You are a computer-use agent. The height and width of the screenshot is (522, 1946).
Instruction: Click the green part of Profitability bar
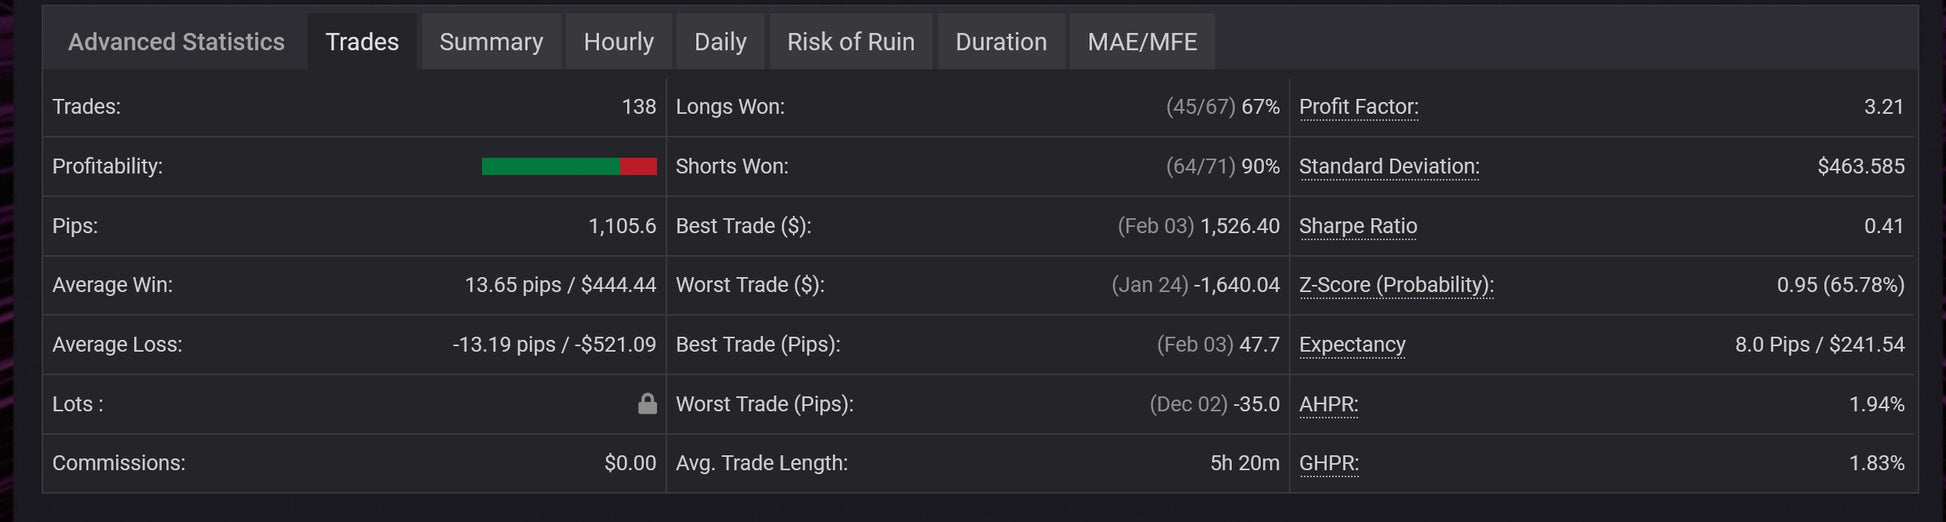(550, 167)
